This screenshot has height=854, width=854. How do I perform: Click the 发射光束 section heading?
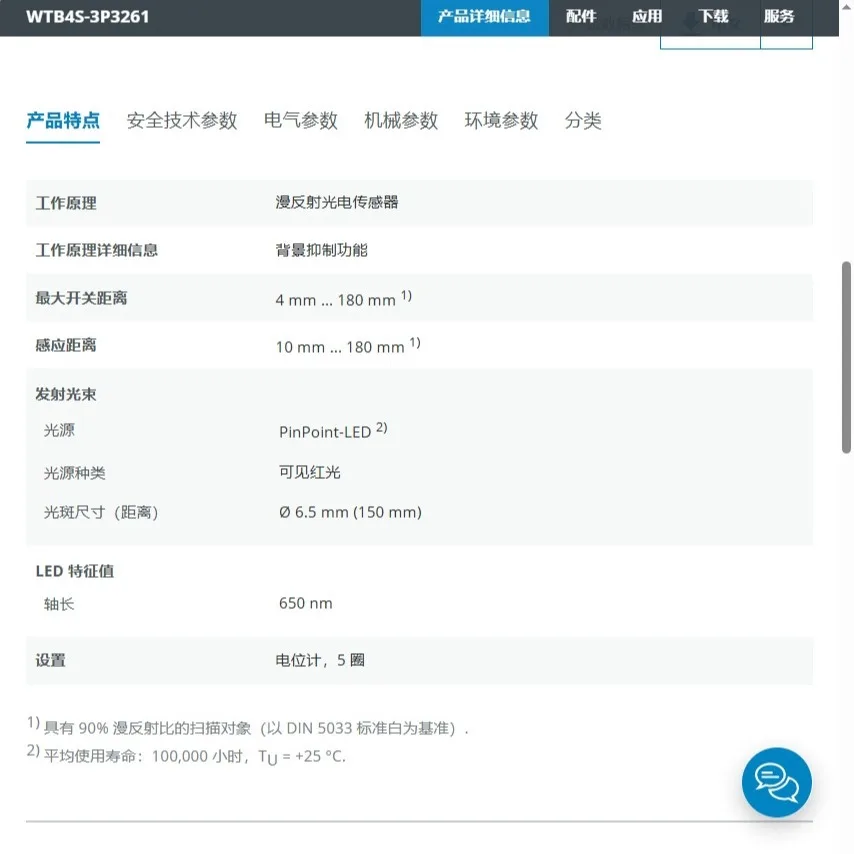tap(66, 394)
